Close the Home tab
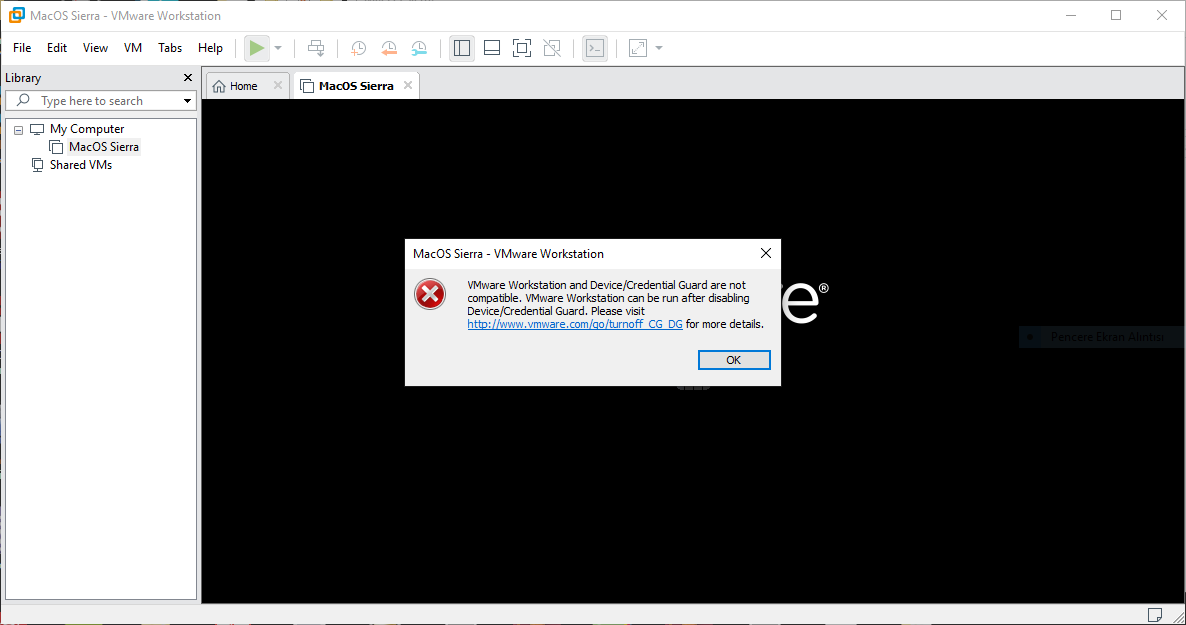 pos(278,86)
